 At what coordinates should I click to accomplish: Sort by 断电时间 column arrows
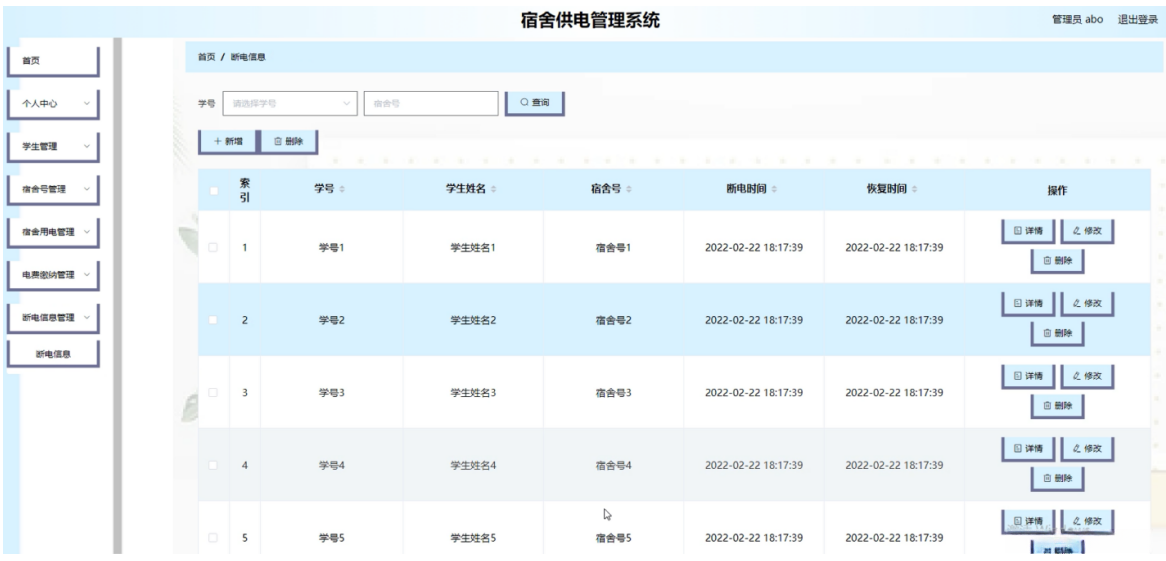[774, 190]
